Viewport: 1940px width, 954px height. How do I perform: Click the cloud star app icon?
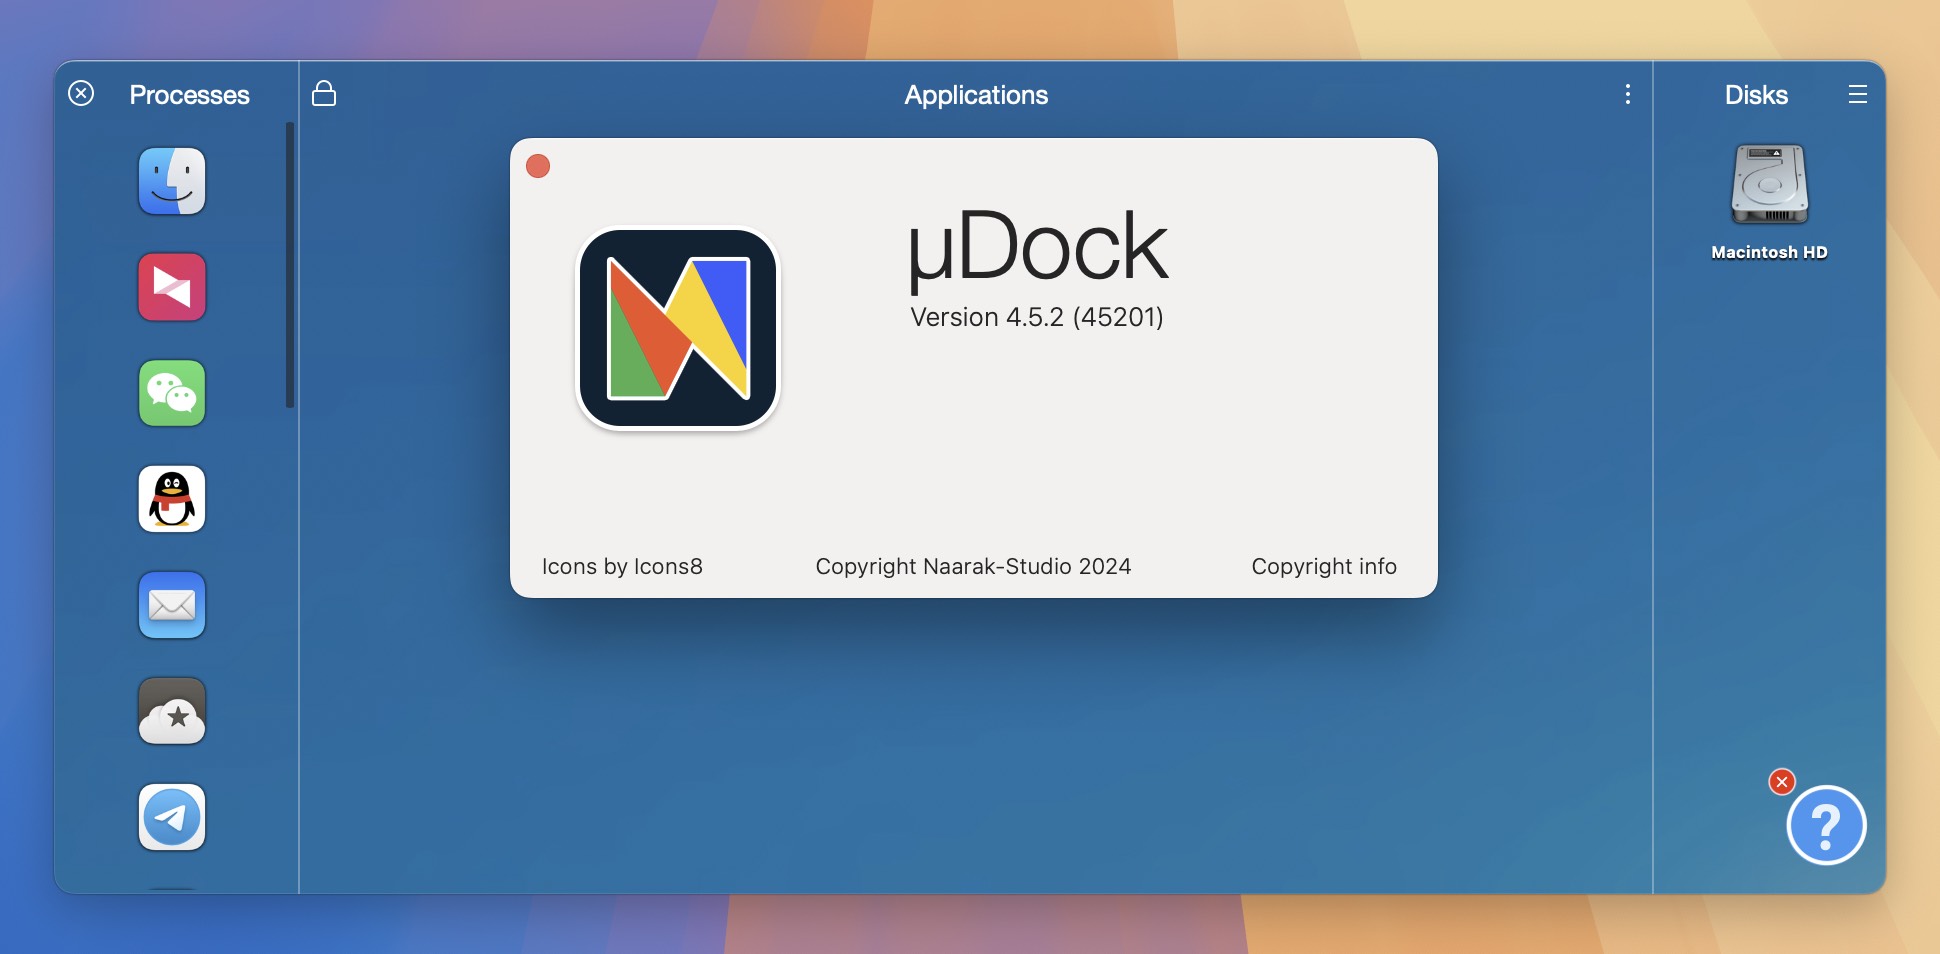(x=172, y=711)
